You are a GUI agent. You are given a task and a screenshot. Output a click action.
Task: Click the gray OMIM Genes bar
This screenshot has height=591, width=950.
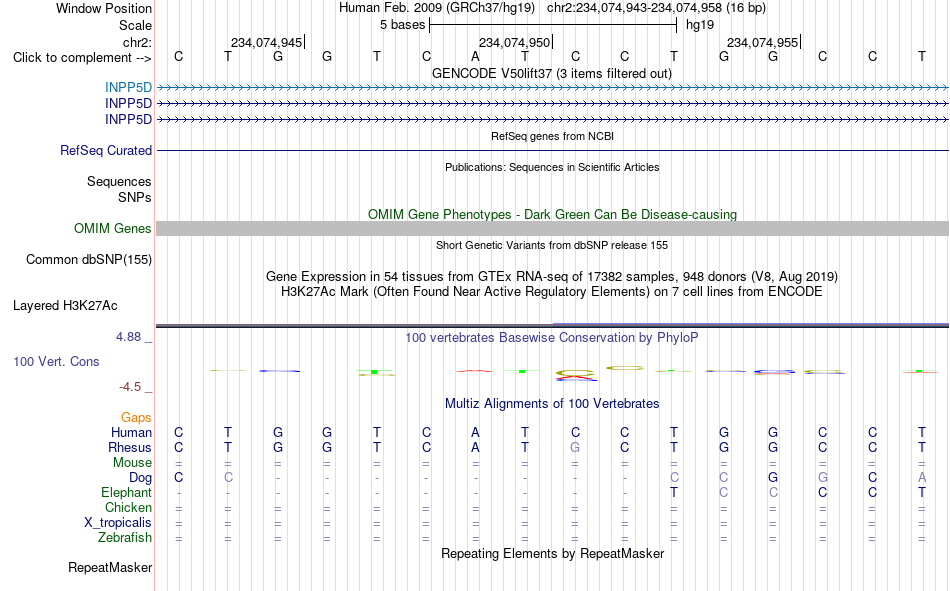[x=552, y=229]
